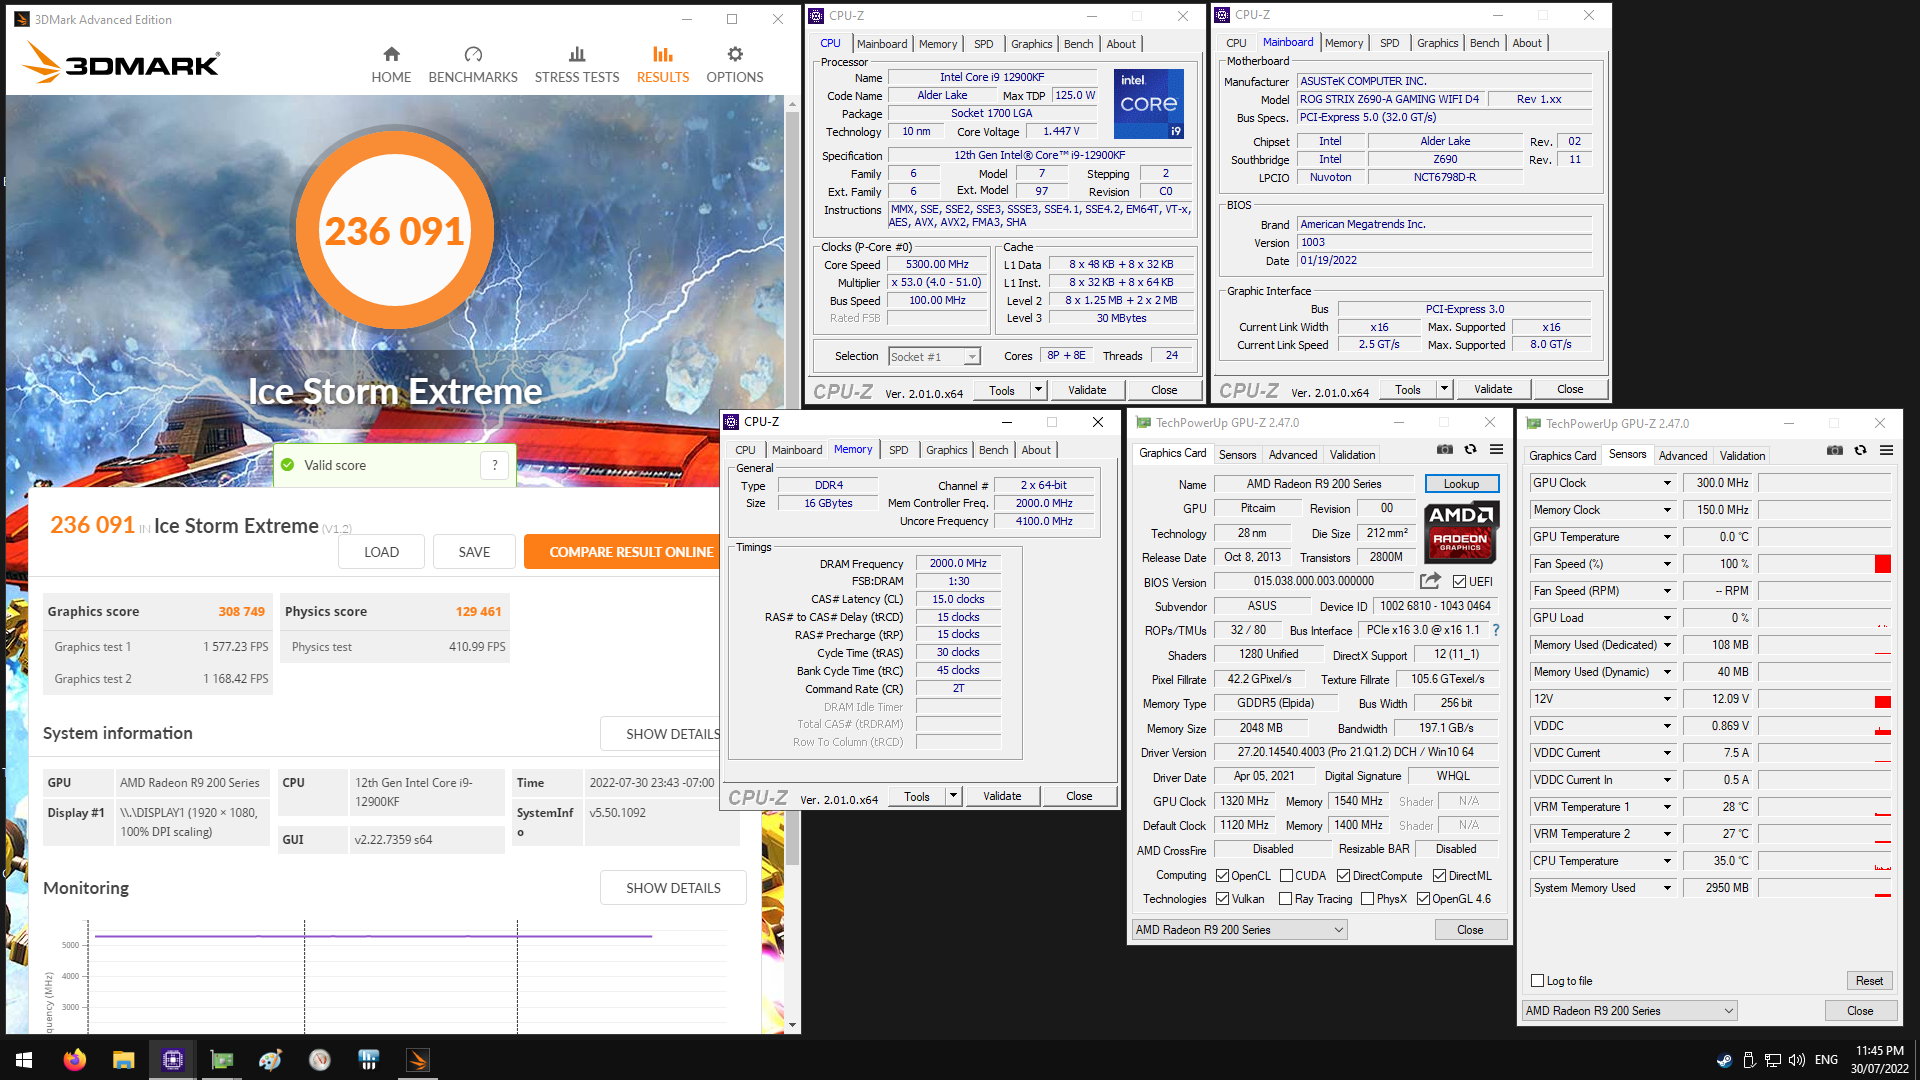Click the Fan Speed (%) sensor graph

1825,564
